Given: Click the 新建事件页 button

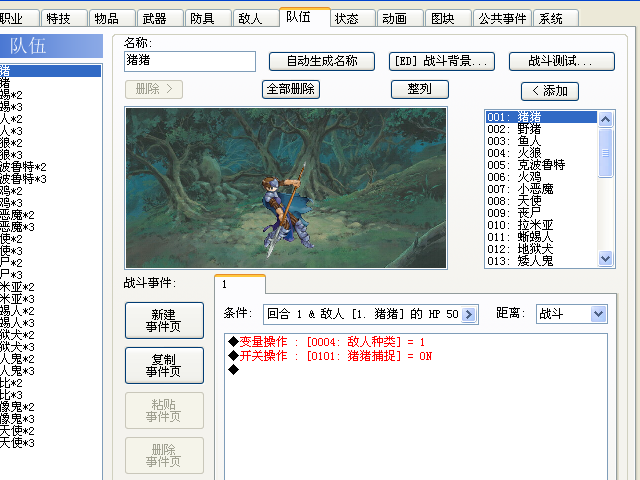Looking at the screenshot, I should [x=164, y=320].
